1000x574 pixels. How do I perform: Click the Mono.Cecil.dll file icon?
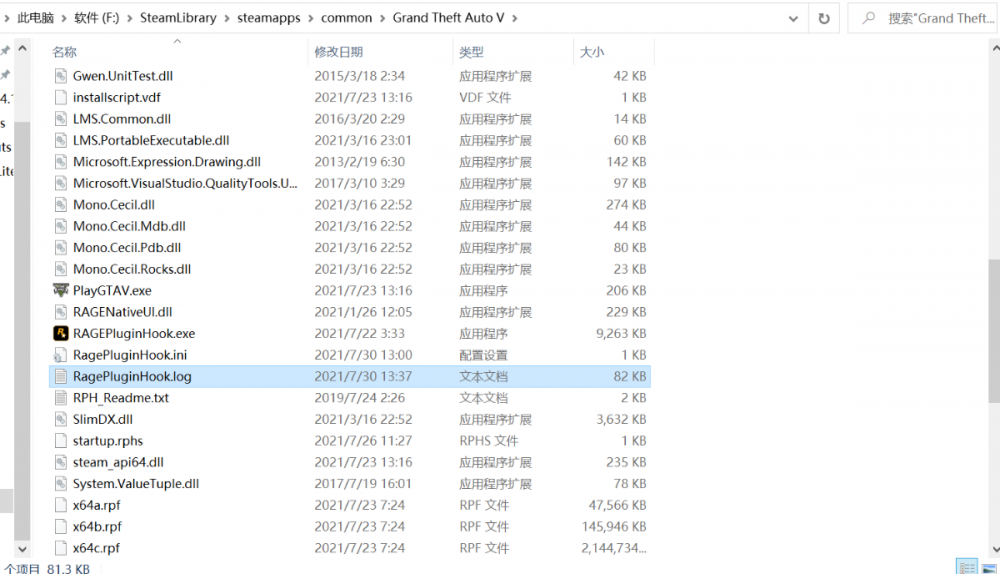[x=61, y=205]
